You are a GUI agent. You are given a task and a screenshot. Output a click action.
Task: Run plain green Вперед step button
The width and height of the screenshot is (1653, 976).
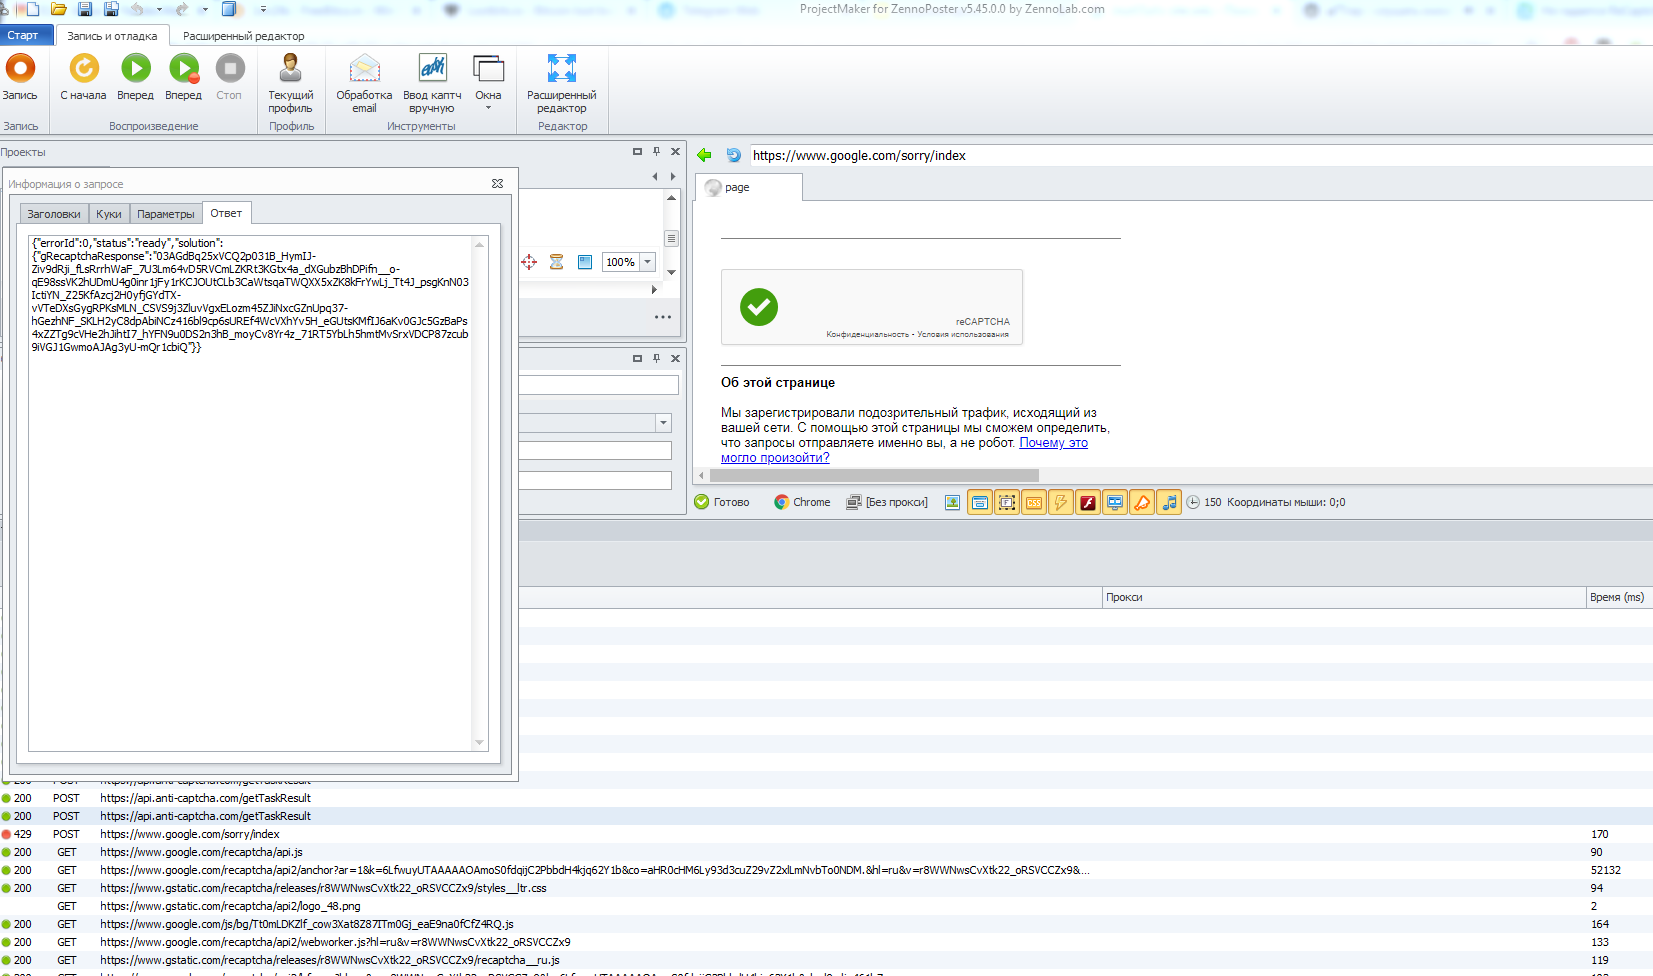(x=135, y=77)
